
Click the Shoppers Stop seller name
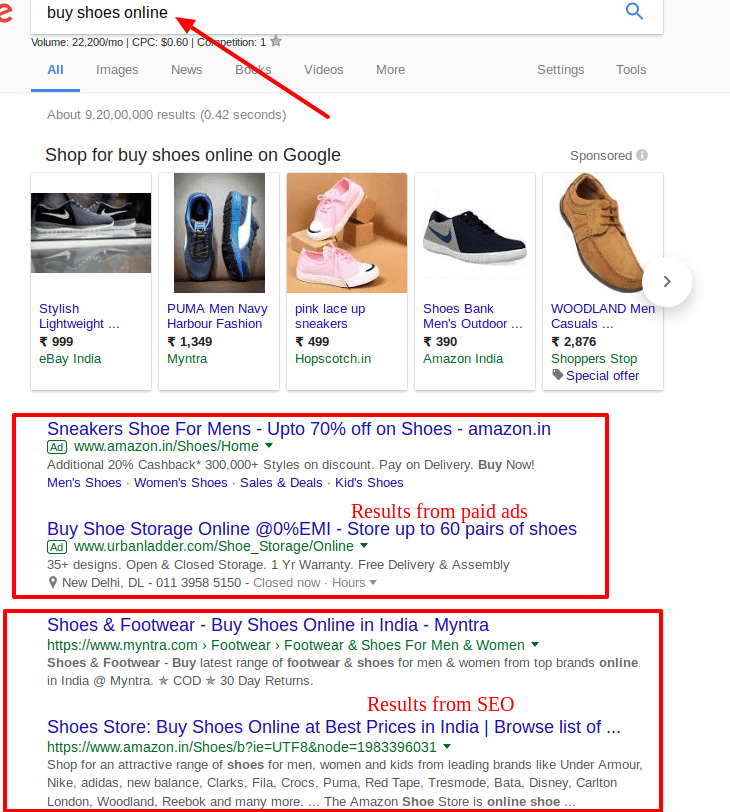(594, 358)
